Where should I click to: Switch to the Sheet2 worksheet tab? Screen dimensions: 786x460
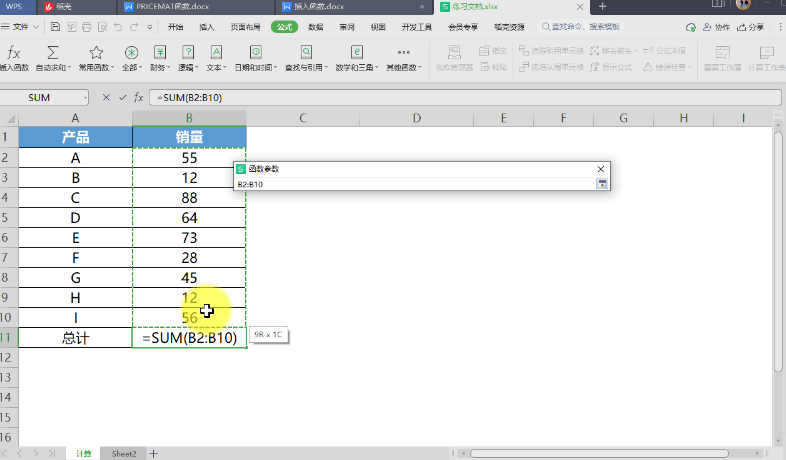[124, 453]
